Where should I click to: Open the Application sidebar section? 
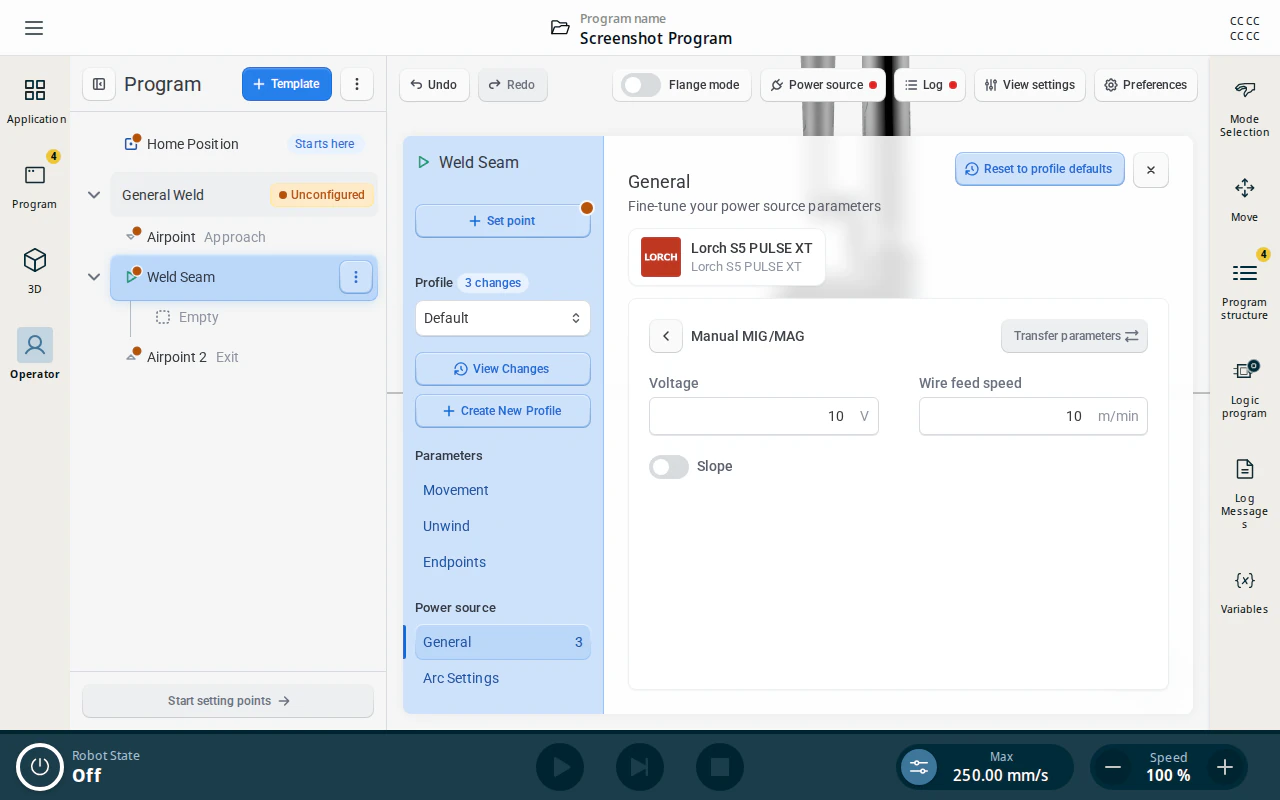(x=35, y=103)
